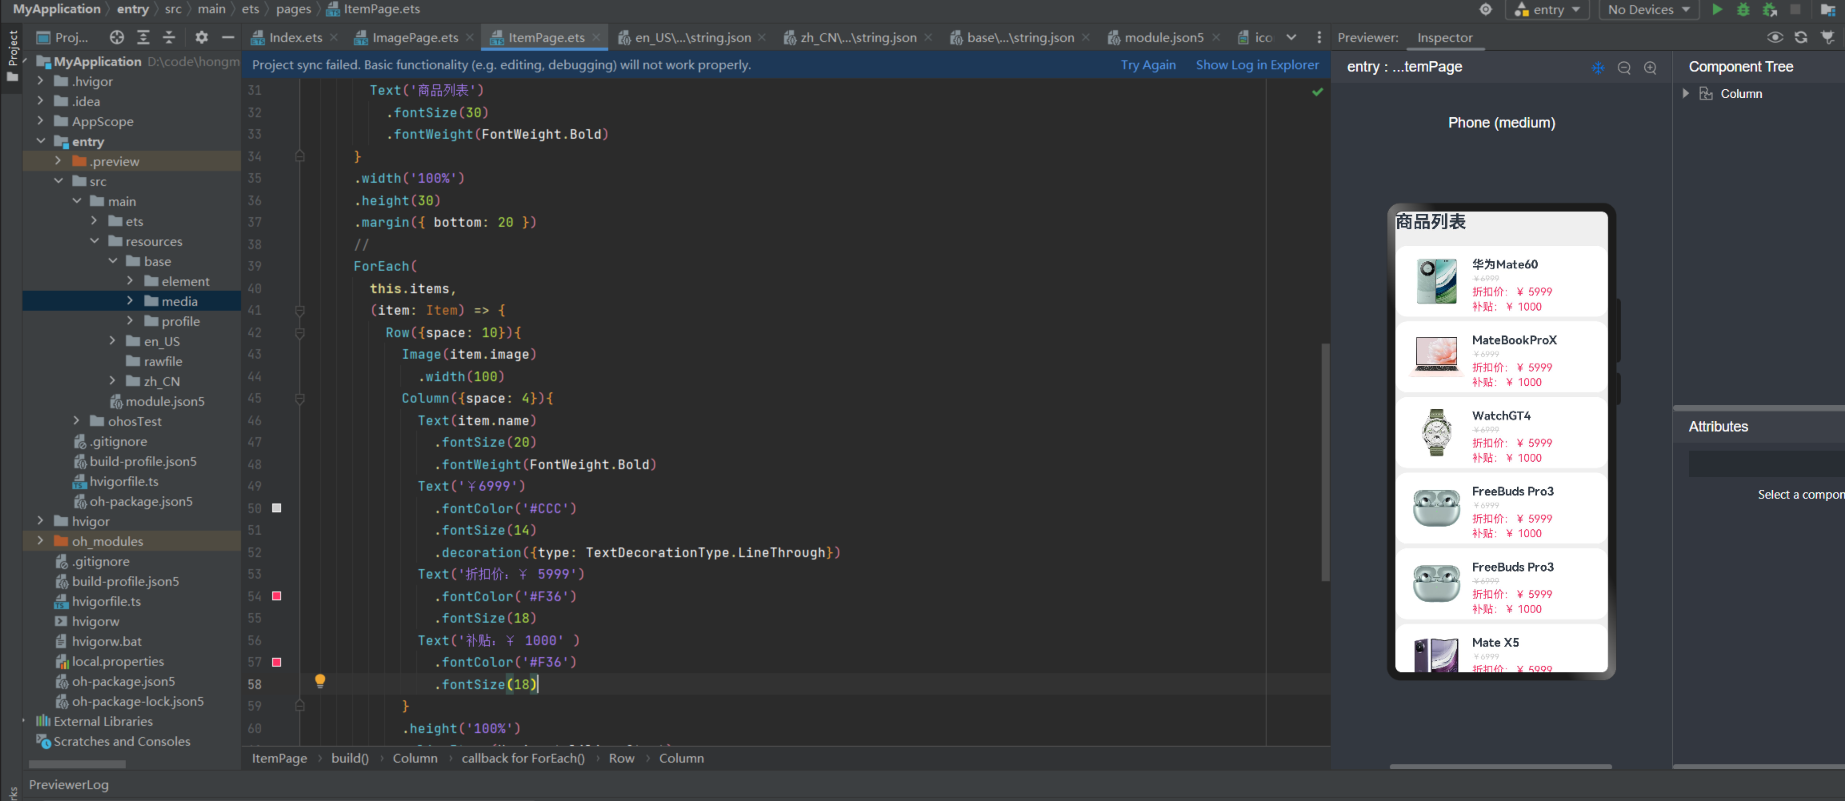Open the editor tabs more-options icon

click(x=1319, y=37)
